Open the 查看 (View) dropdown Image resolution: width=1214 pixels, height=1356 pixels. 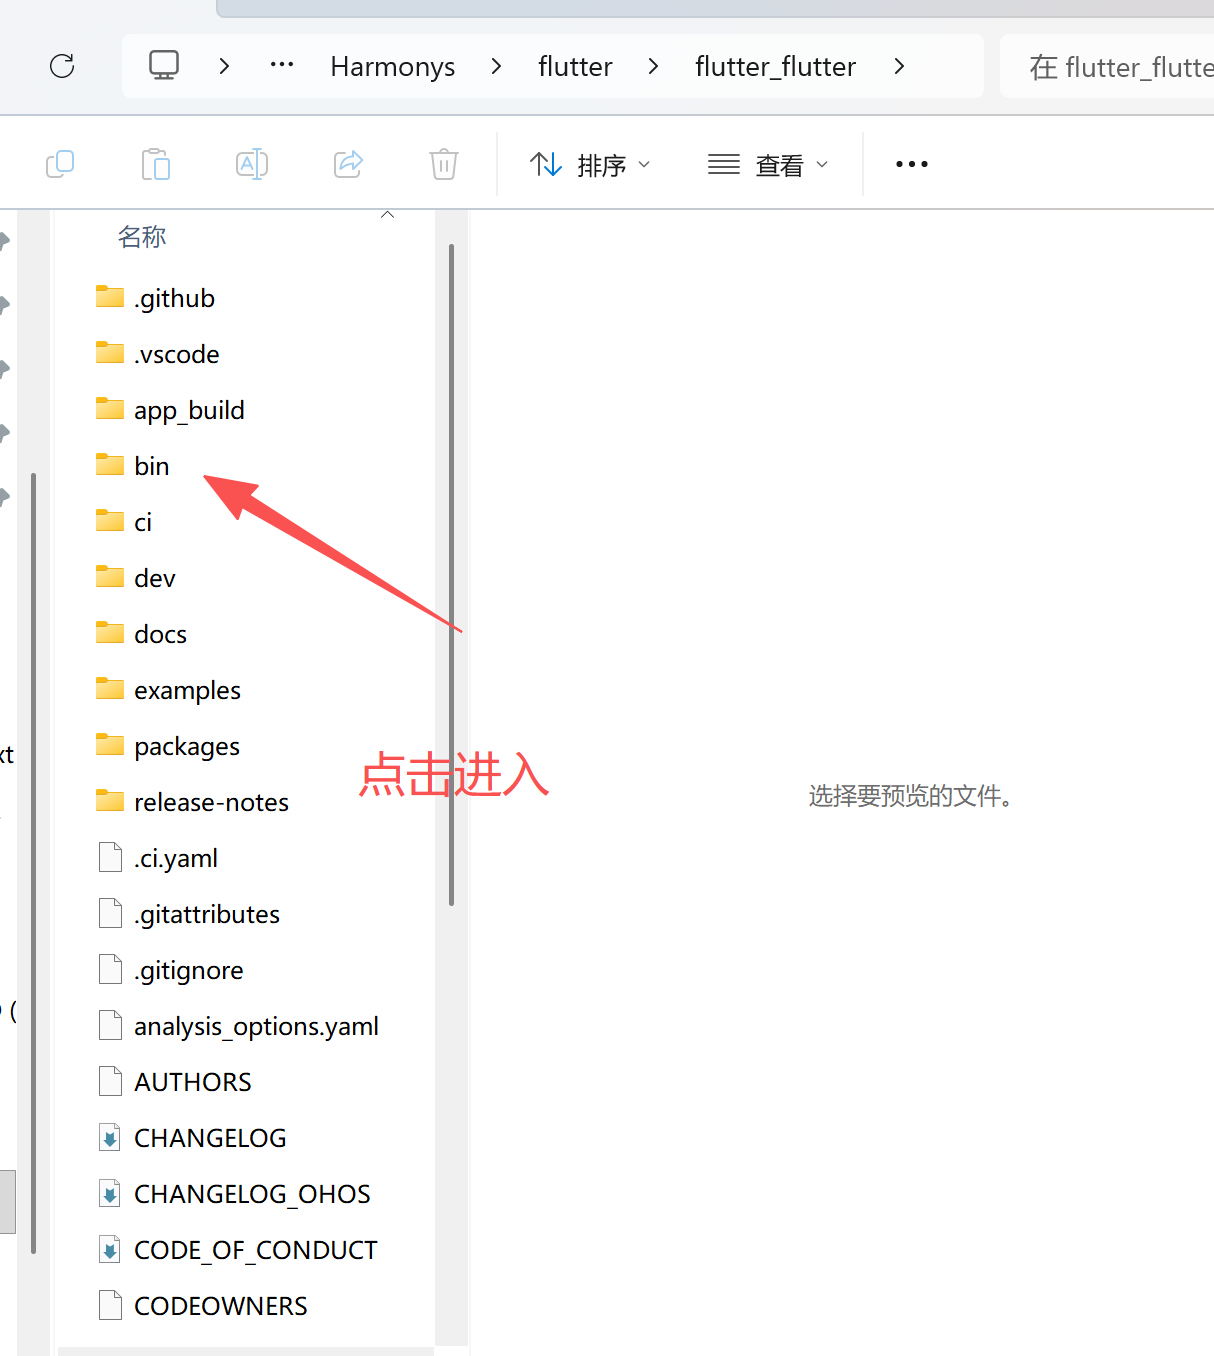click(768, 164)
